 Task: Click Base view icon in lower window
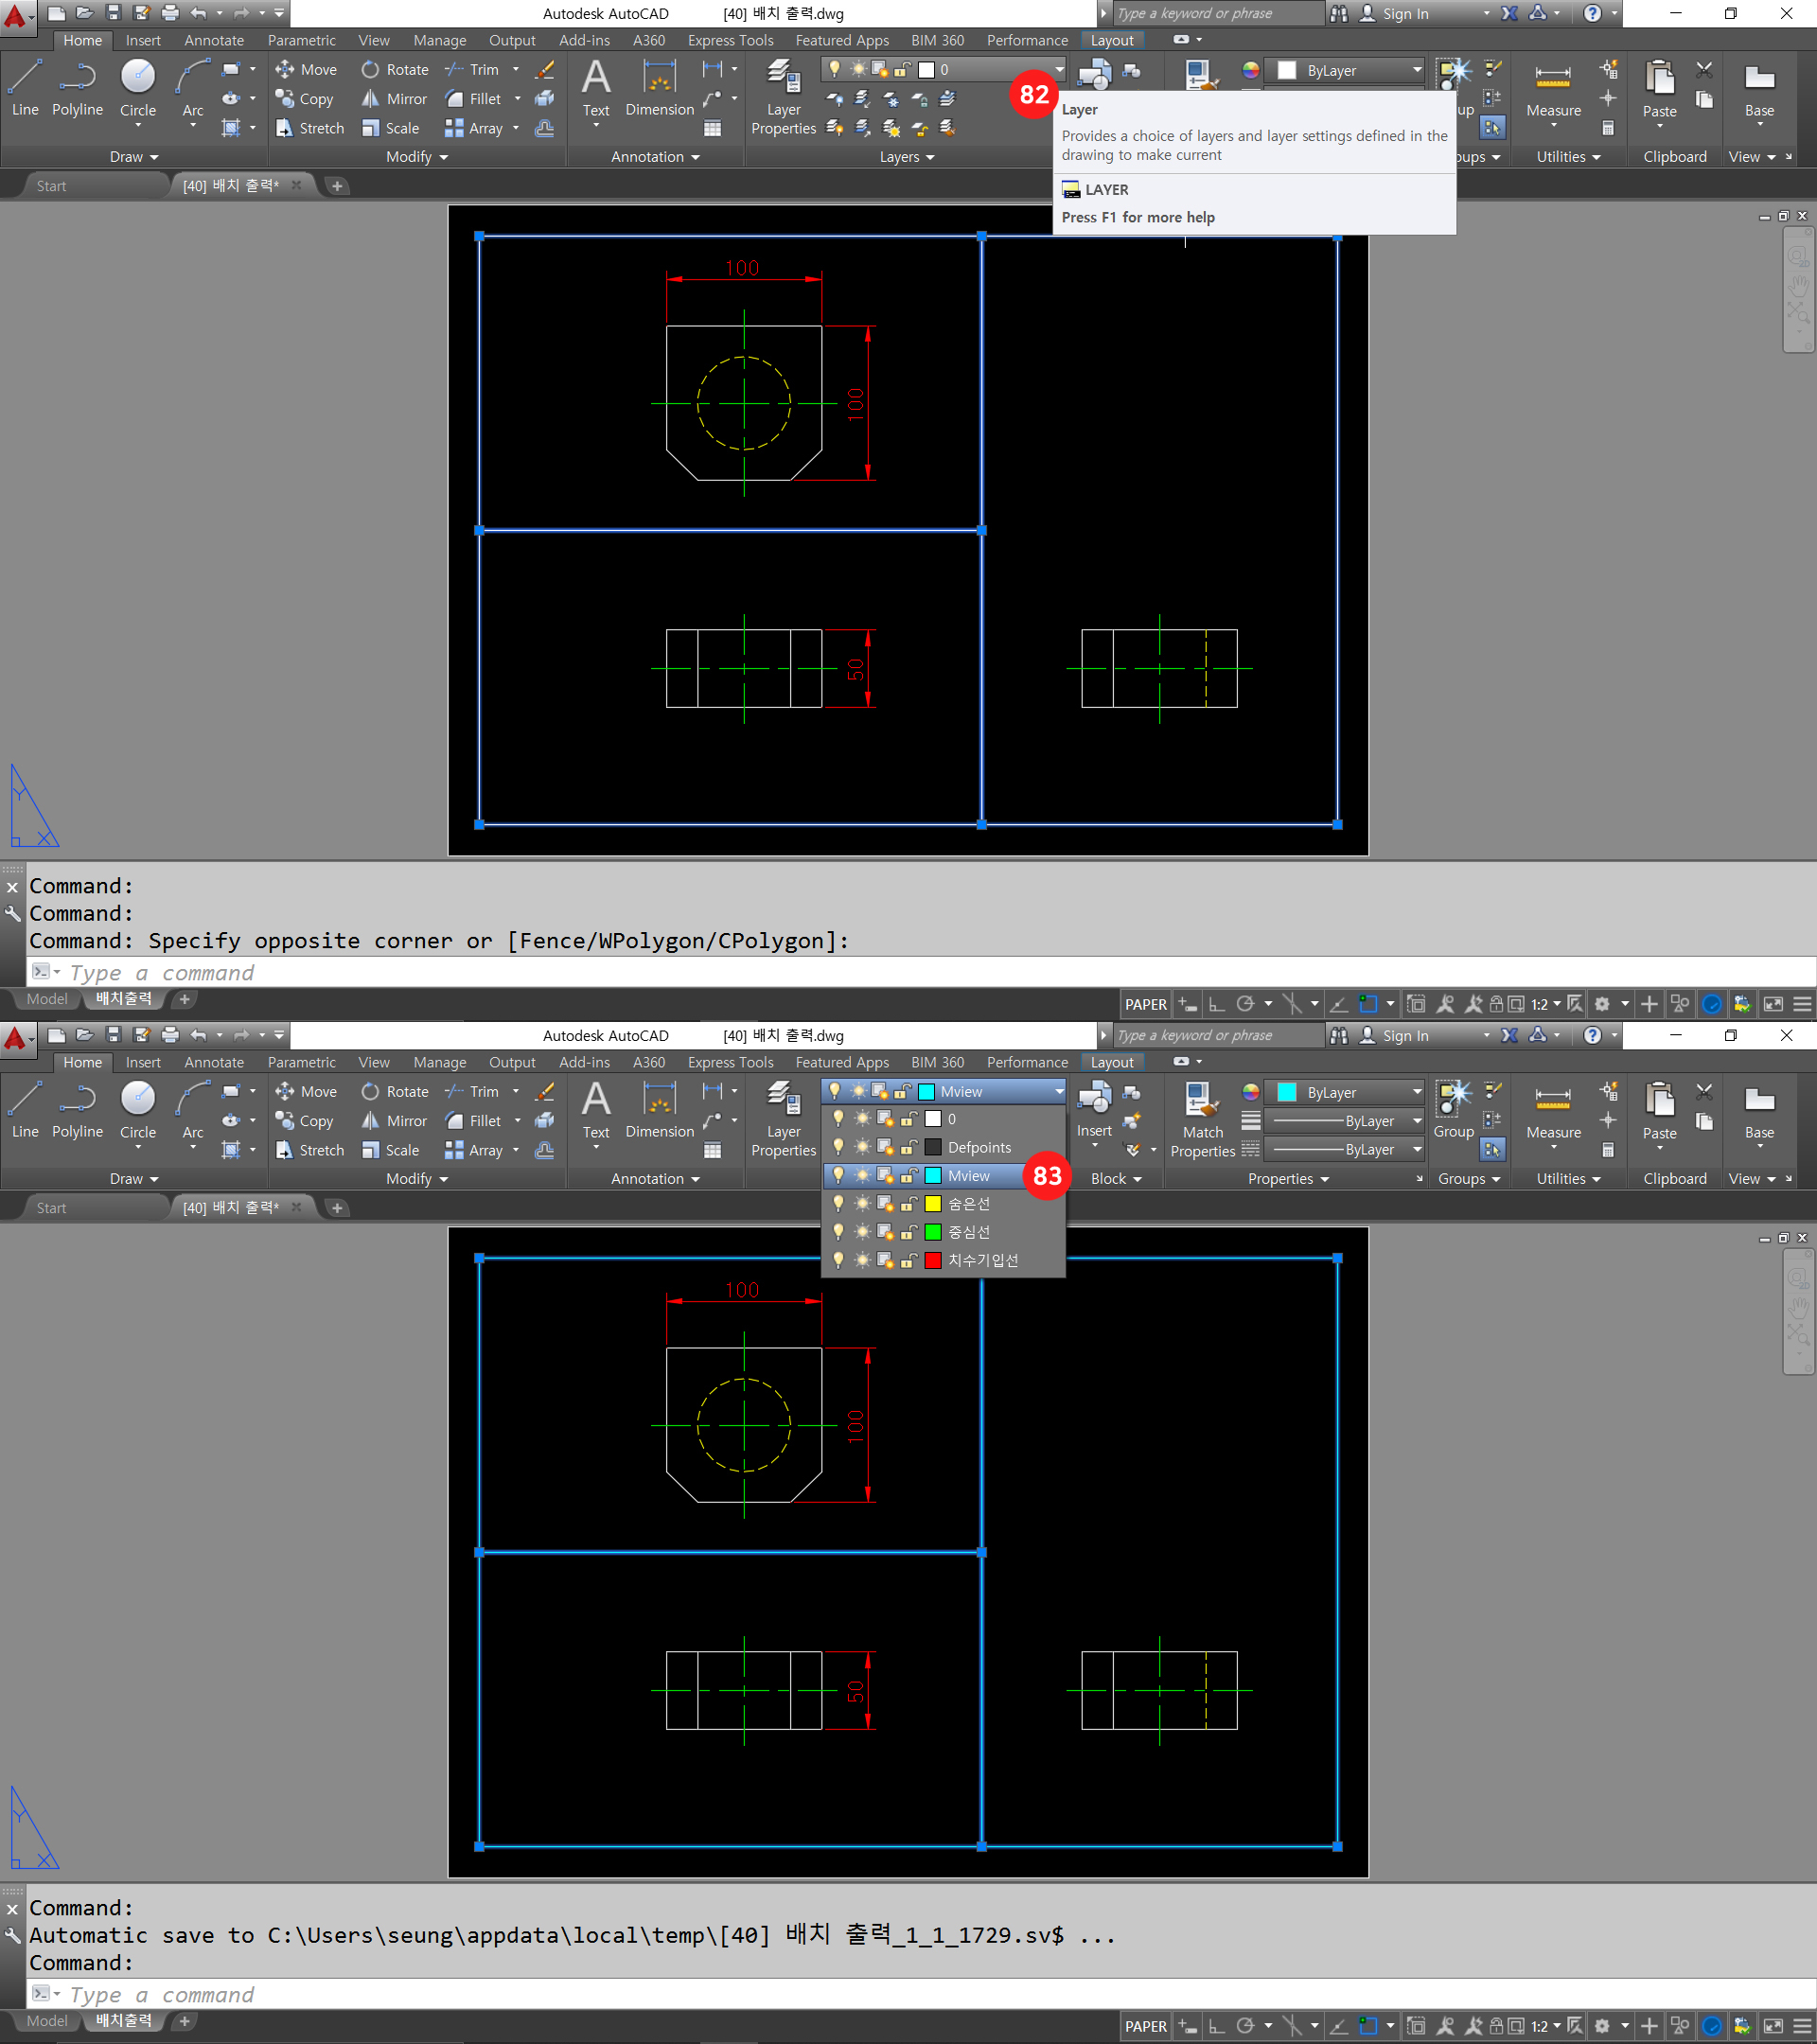[x=1759, y=1111]
